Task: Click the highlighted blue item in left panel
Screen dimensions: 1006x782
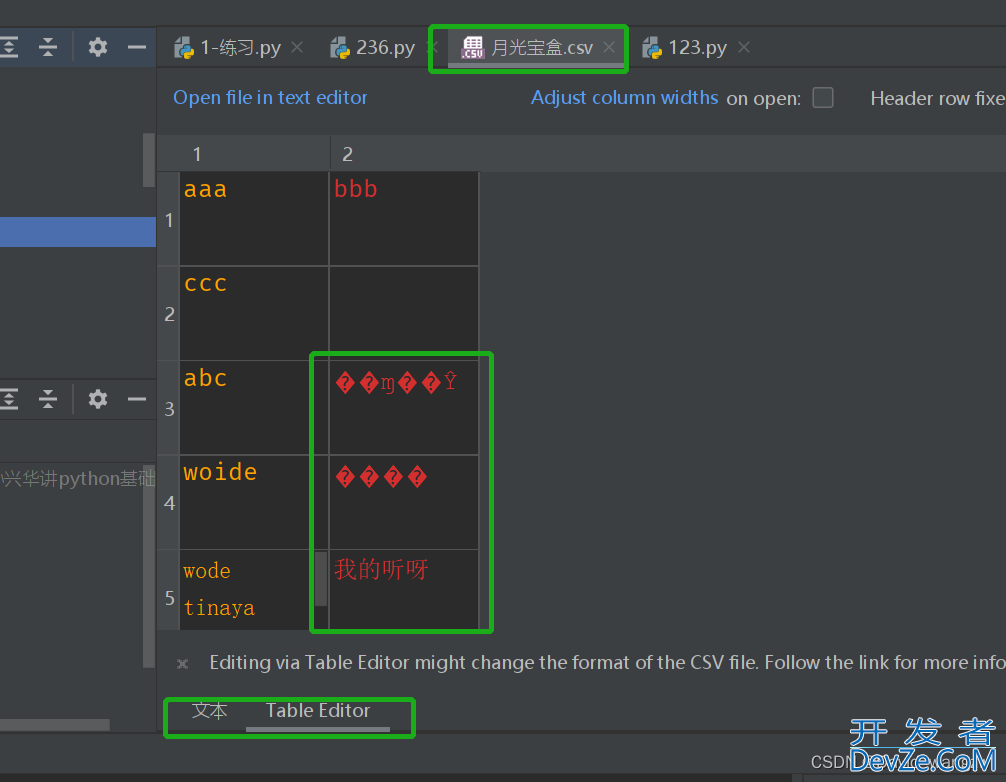Action: 78,232
